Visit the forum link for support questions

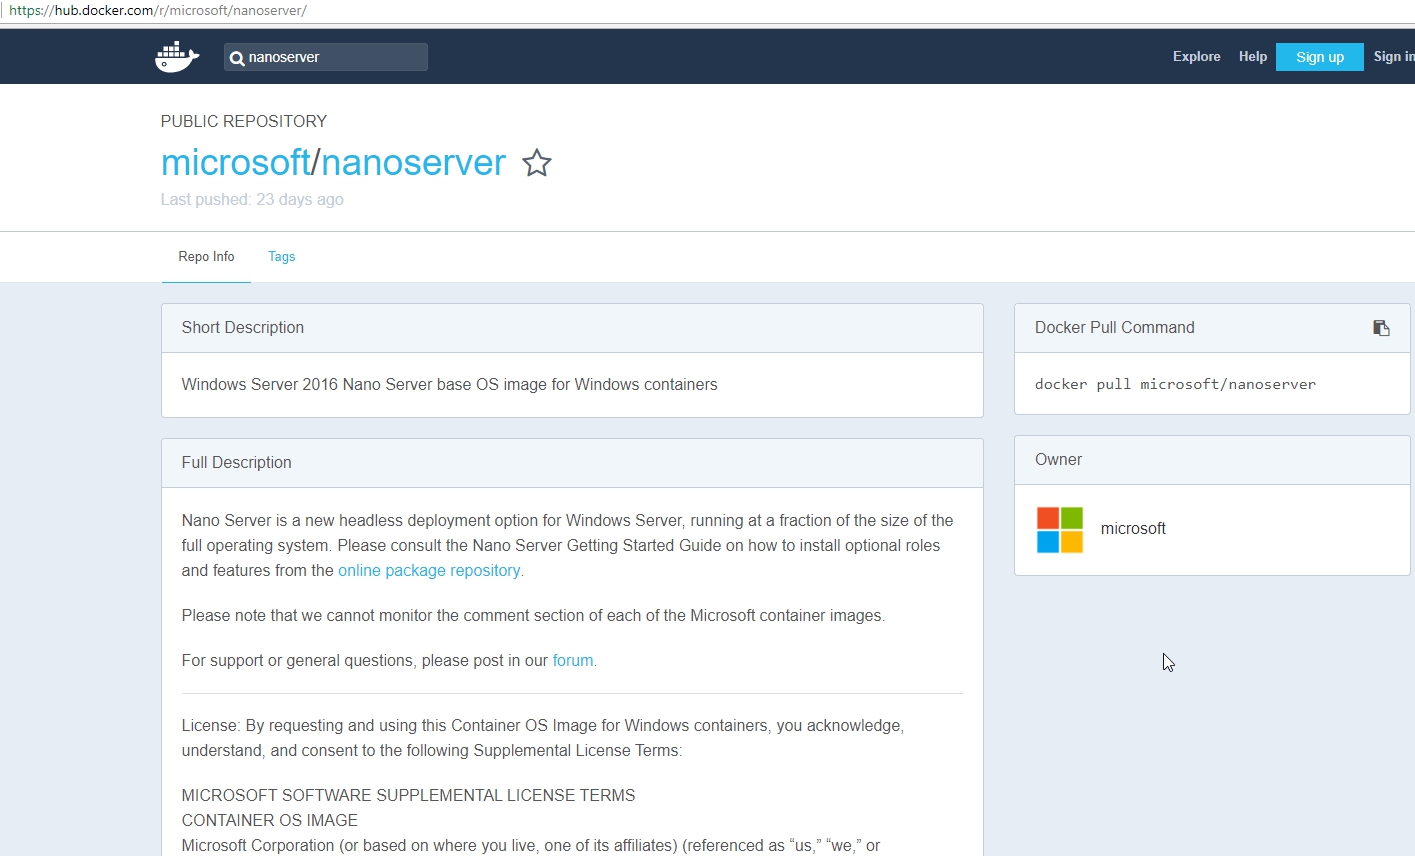tap(572, 660)
